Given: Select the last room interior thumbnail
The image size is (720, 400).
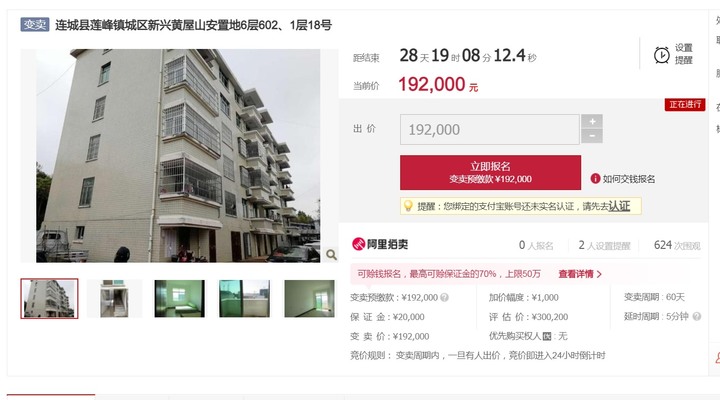Looking at the screenshot, I should click(x=309, y=299).
